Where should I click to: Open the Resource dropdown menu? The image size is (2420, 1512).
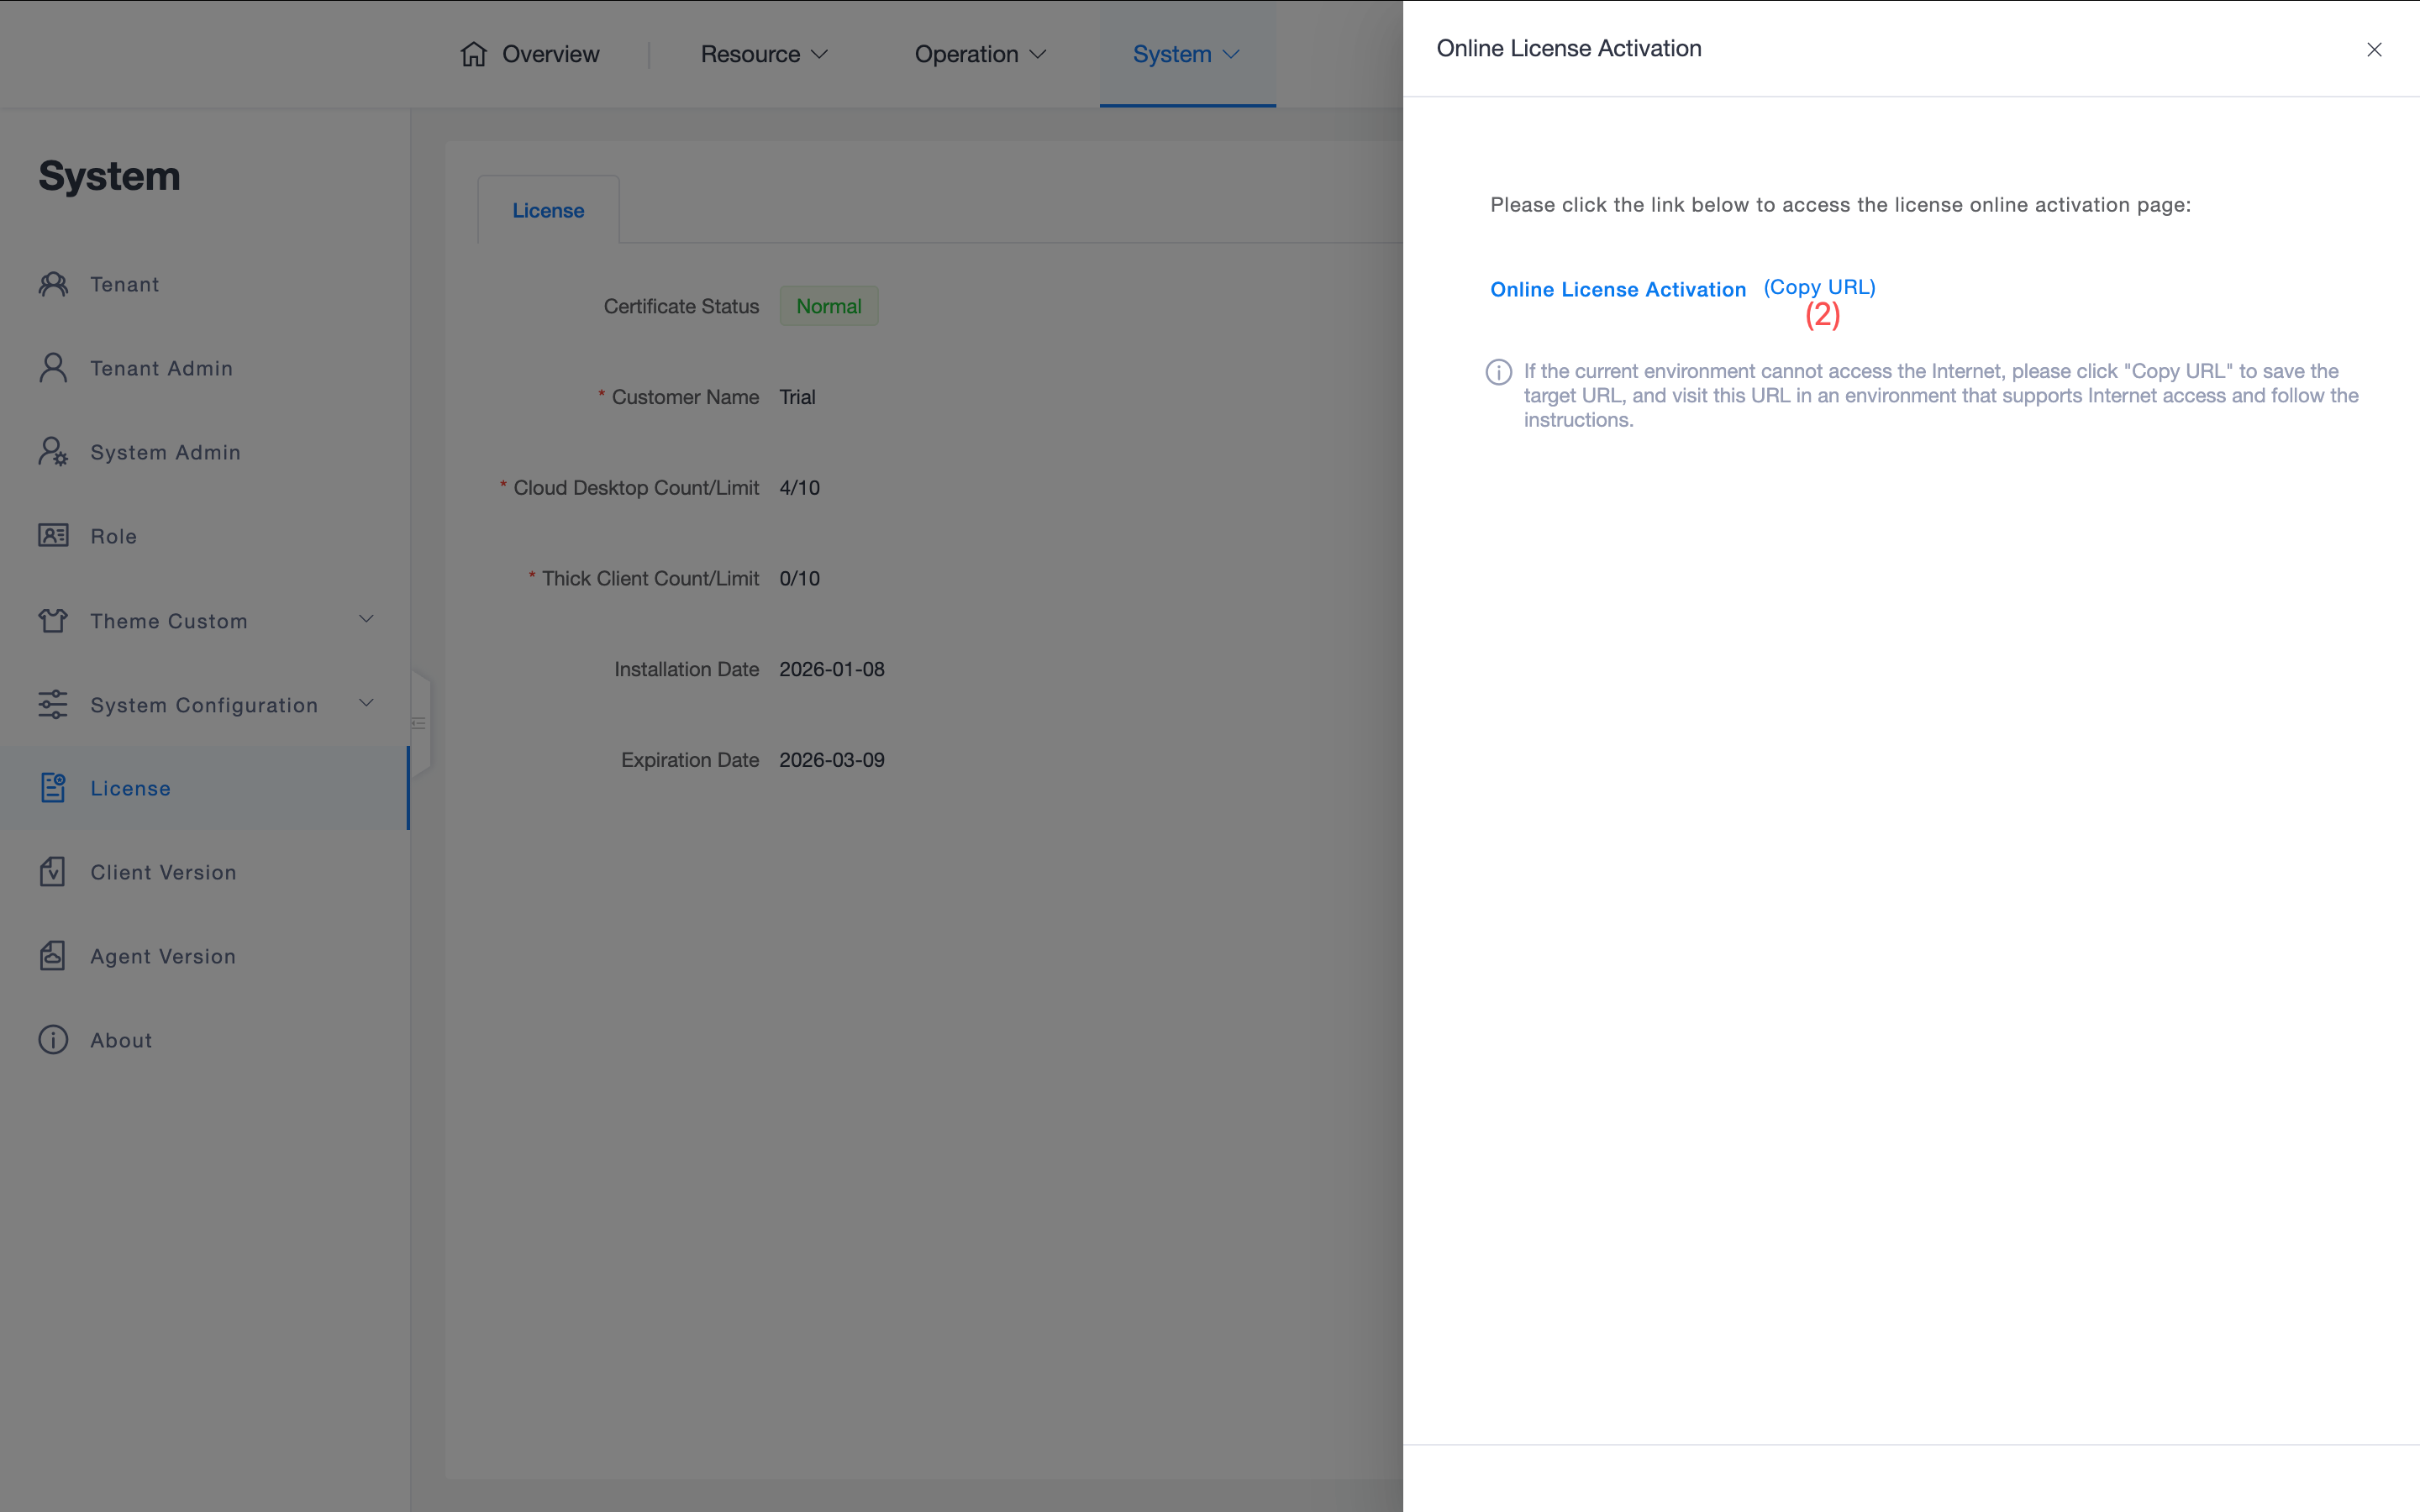(764, 54)
